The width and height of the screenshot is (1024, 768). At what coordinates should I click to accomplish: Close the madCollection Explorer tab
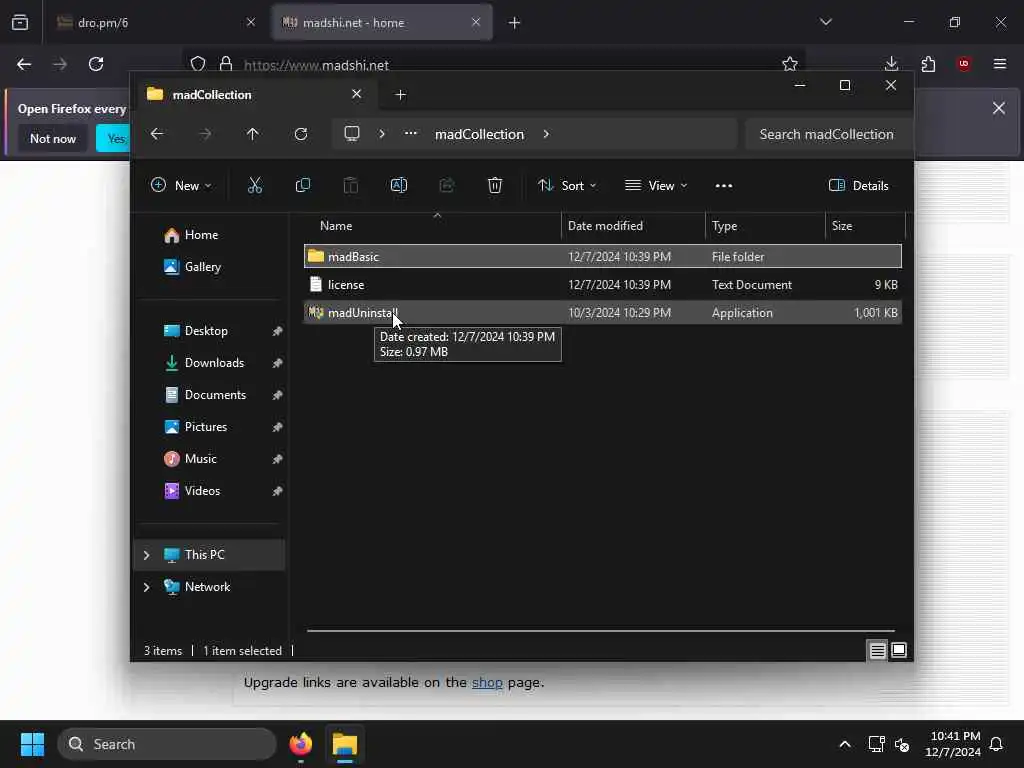point(357,94)
